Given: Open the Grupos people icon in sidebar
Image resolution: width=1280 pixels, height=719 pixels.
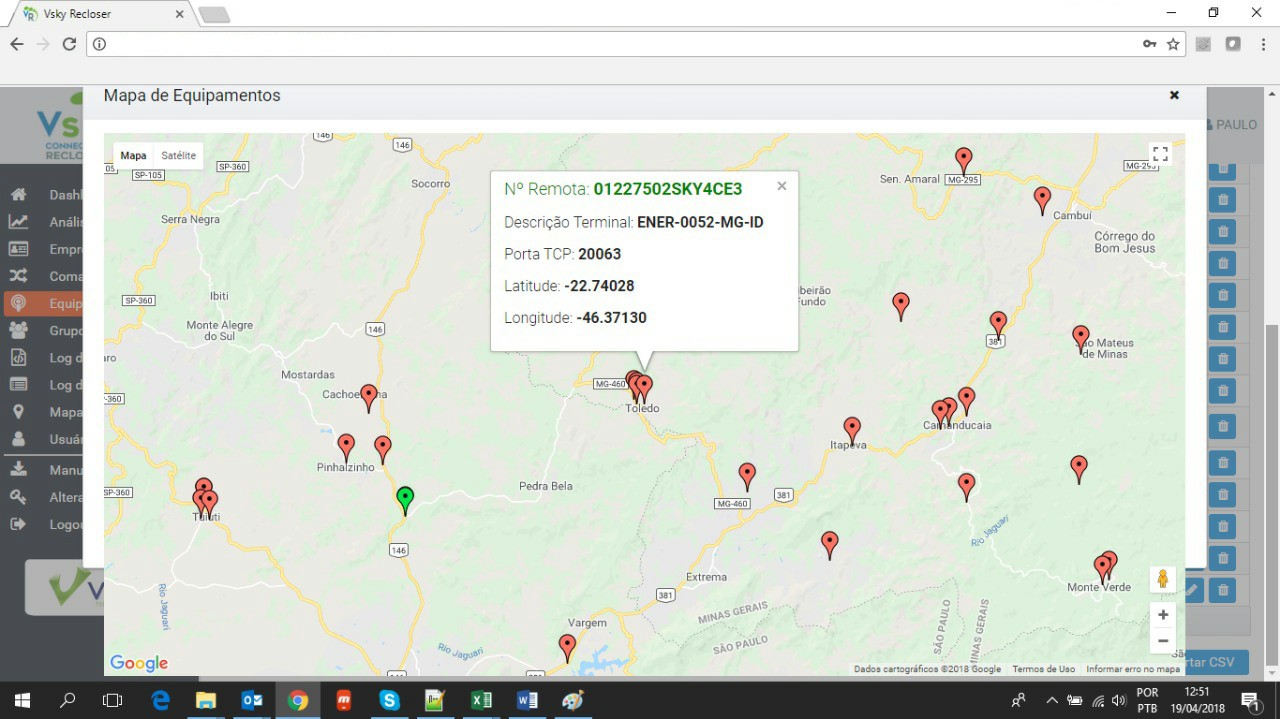Looking at the screenshot, I should tap(18, 330).
